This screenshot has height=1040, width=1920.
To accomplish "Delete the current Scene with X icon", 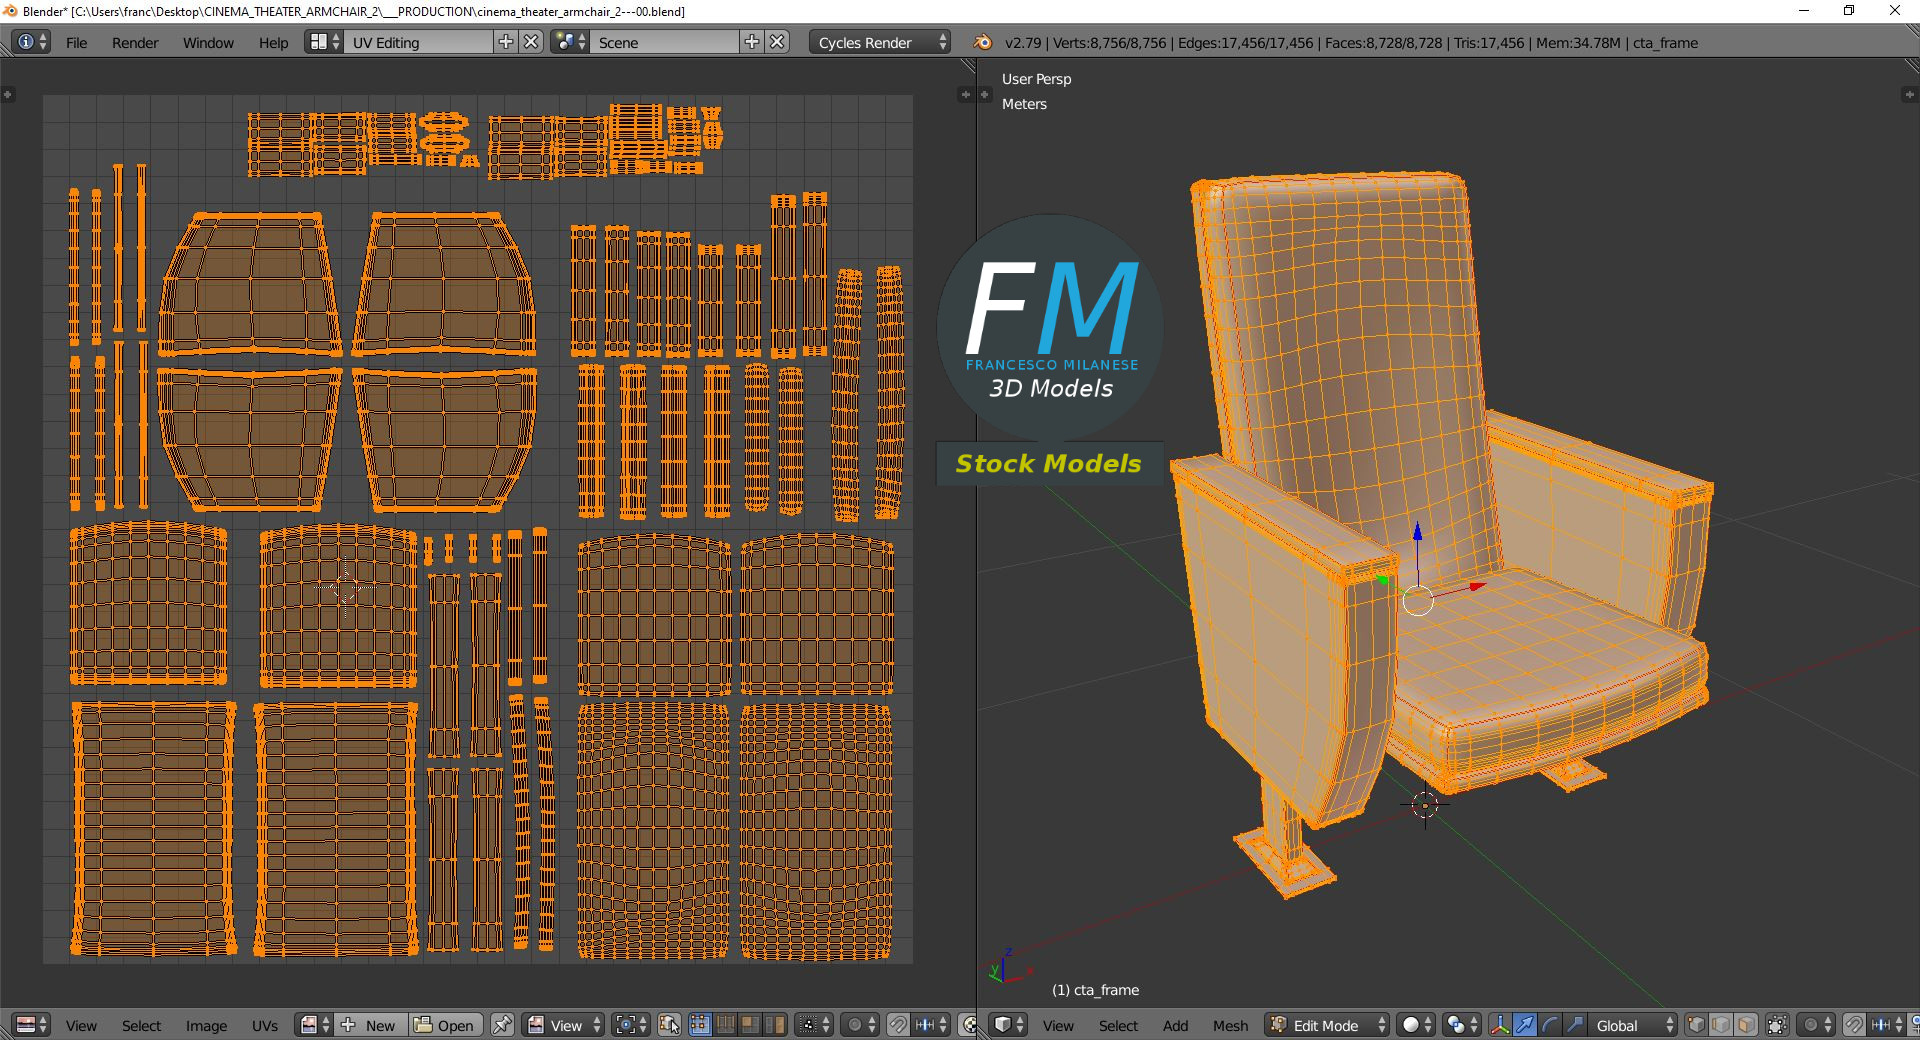I will pos(777,42).
